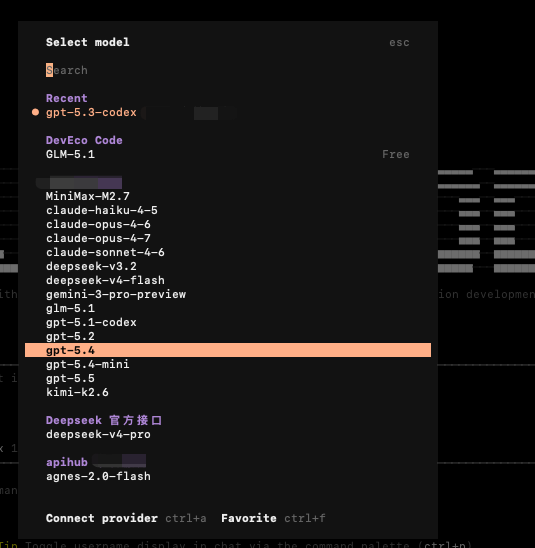Pick deepseek-v3.2 model

point(91,266)
